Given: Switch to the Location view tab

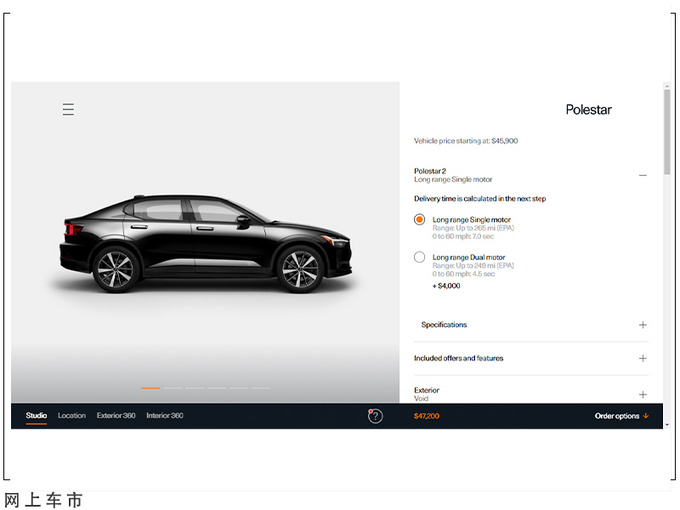Looking at the screenshot, I should pos(71,416).
